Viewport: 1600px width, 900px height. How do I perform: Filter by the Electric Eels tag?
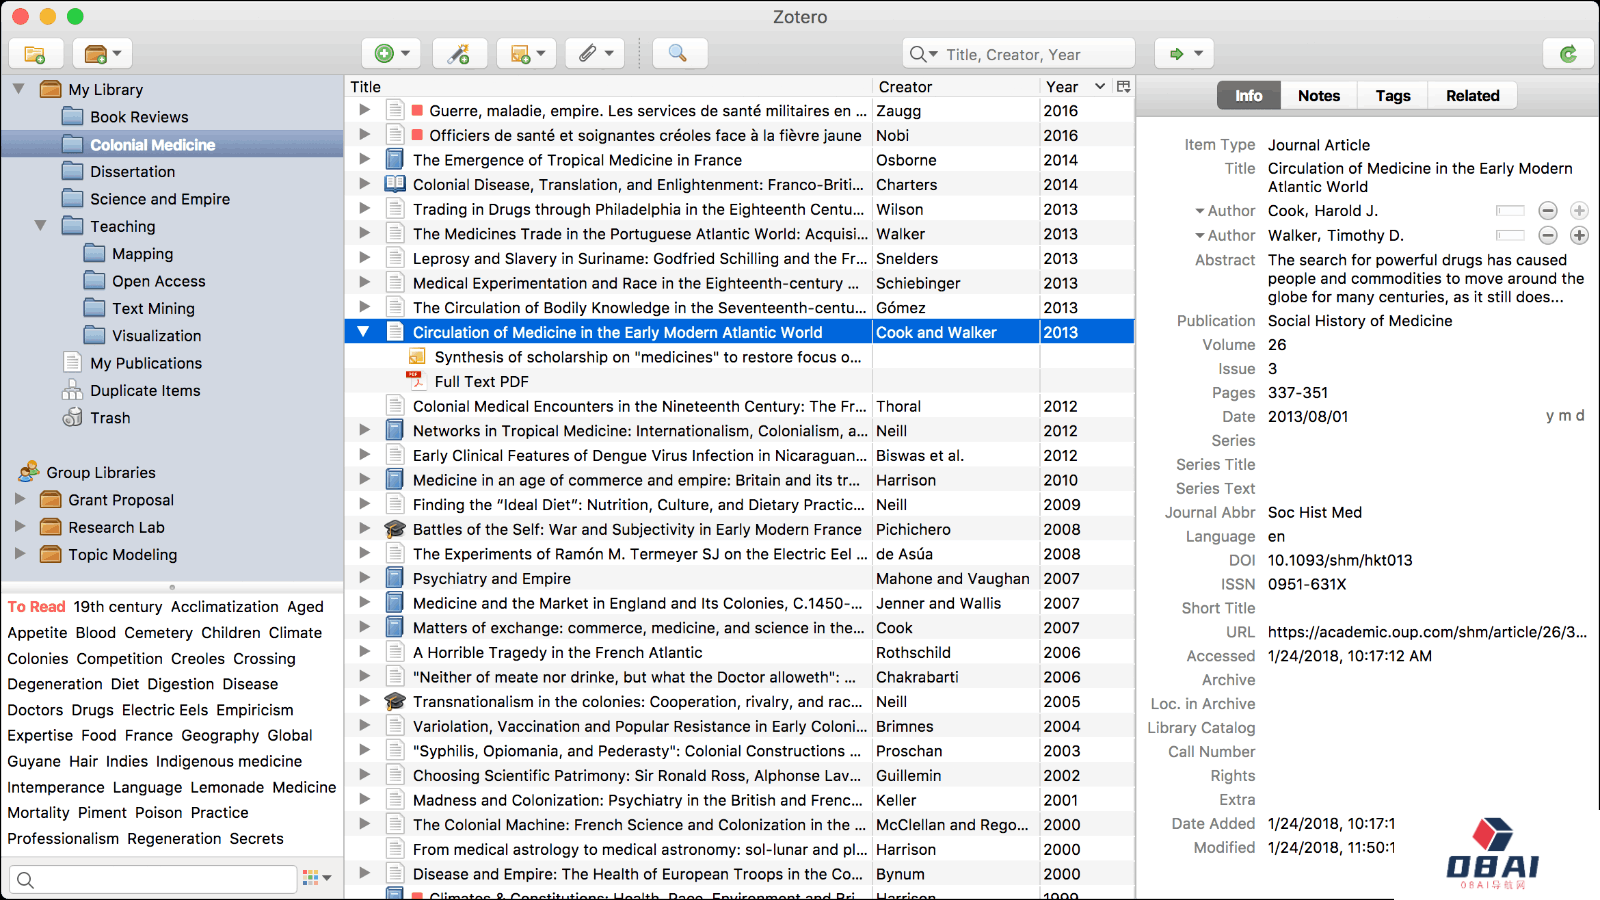pyautogui.click(x=165, y=710)
